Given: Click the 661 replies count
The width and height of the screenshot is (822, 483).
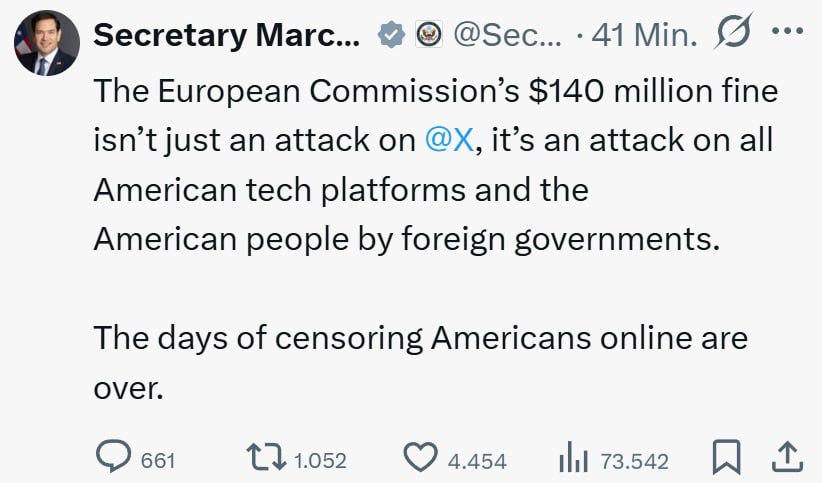Looking at the screenshot, I should coord(158,461).
